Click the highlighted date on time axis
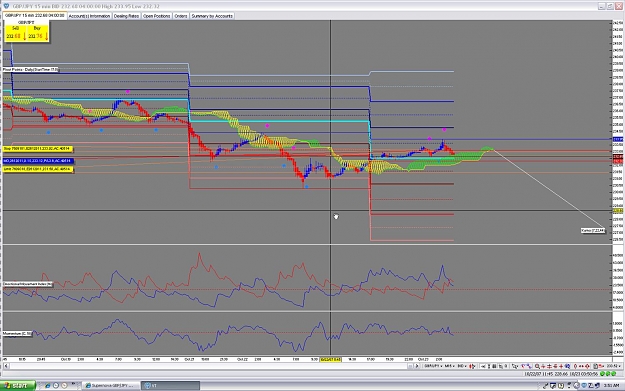The height and width of the screenshot is (391, 625). [x=330, y=359]
